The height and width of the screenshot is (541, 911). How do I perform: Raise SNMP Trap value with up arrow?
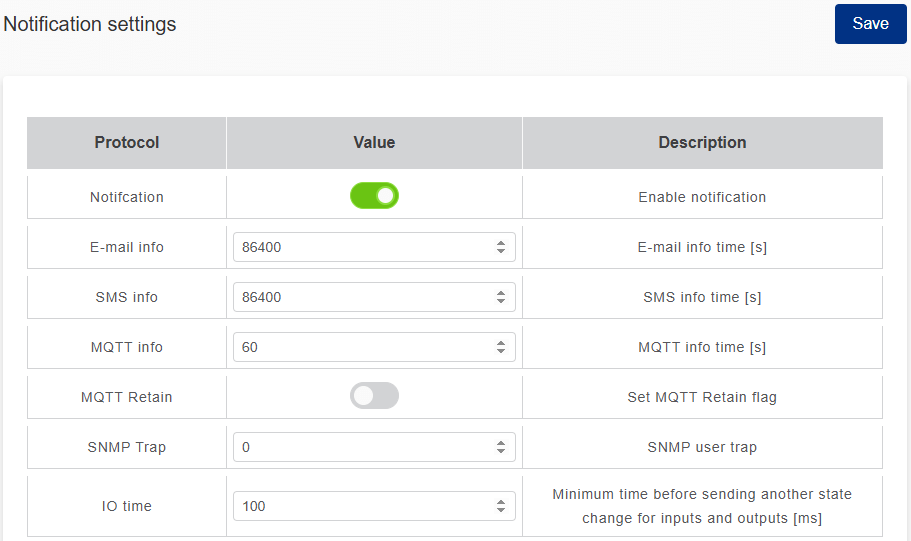(x=501, y=443)
